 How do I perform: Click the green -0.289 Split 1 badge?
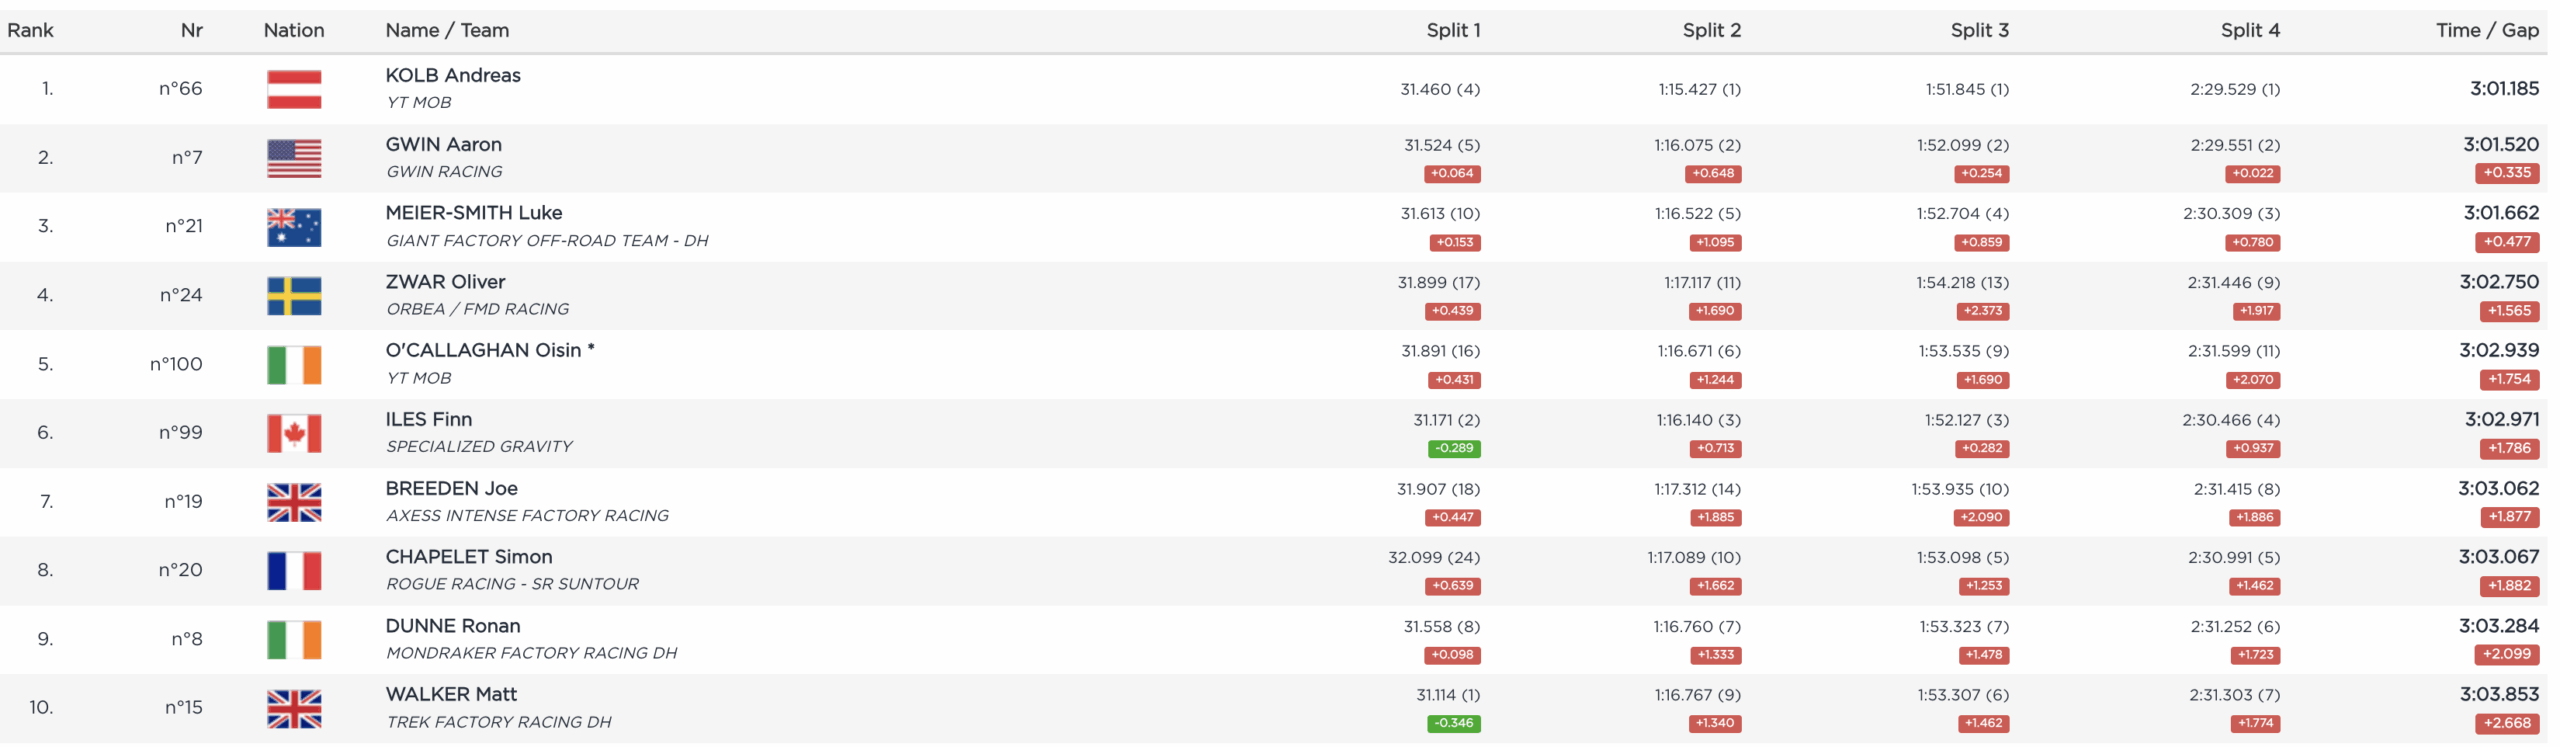click(1453, 448)
